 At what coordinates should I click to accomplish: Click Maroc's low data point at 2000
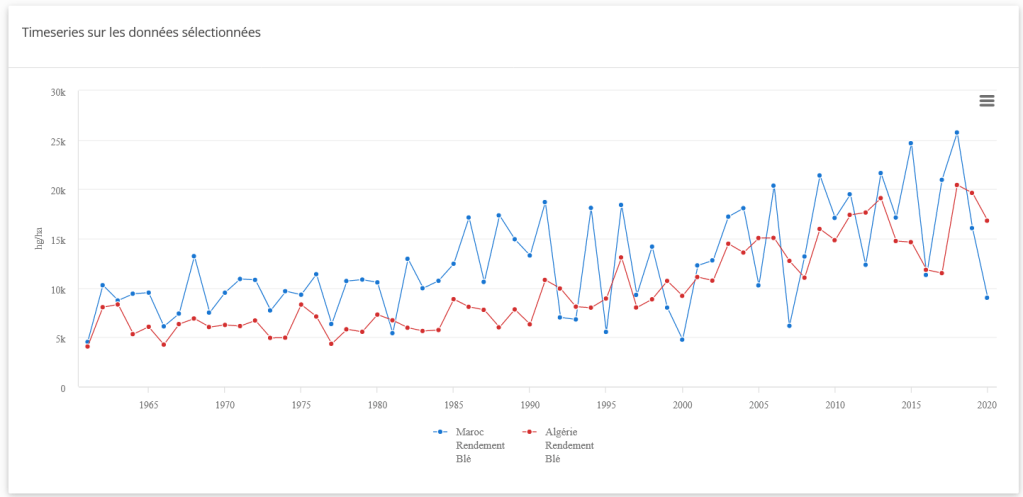[x=682, y=340]
